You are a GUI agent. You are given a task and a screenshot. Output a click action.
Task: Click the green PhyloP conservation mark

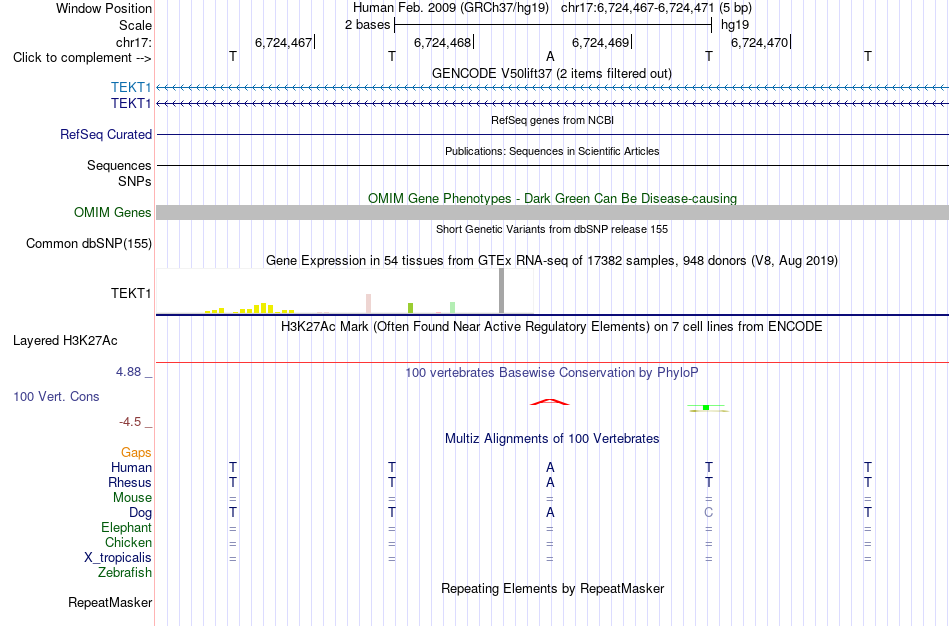[707, 408]
